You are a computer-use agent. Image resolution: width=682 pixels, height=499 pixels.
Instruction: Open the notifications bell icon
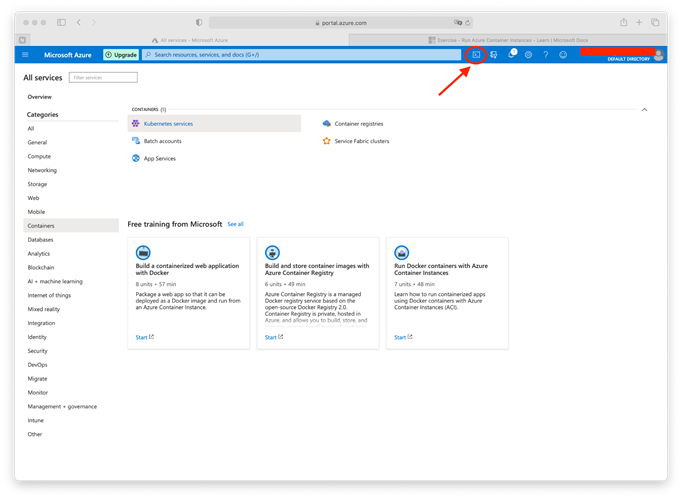point(511,54)
